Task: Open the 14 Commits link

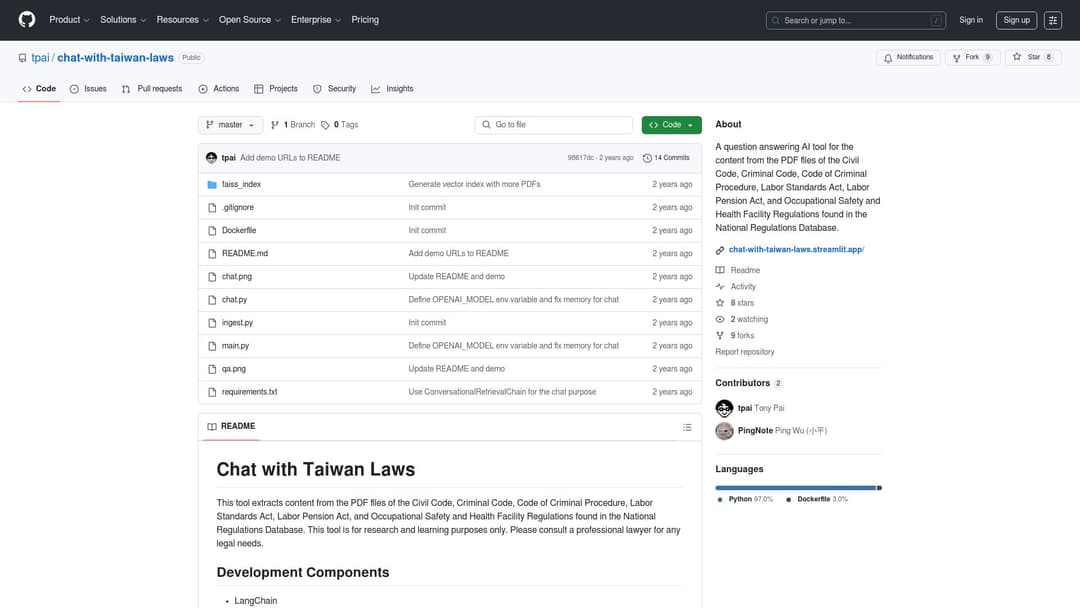Action: tap(666, 158)
